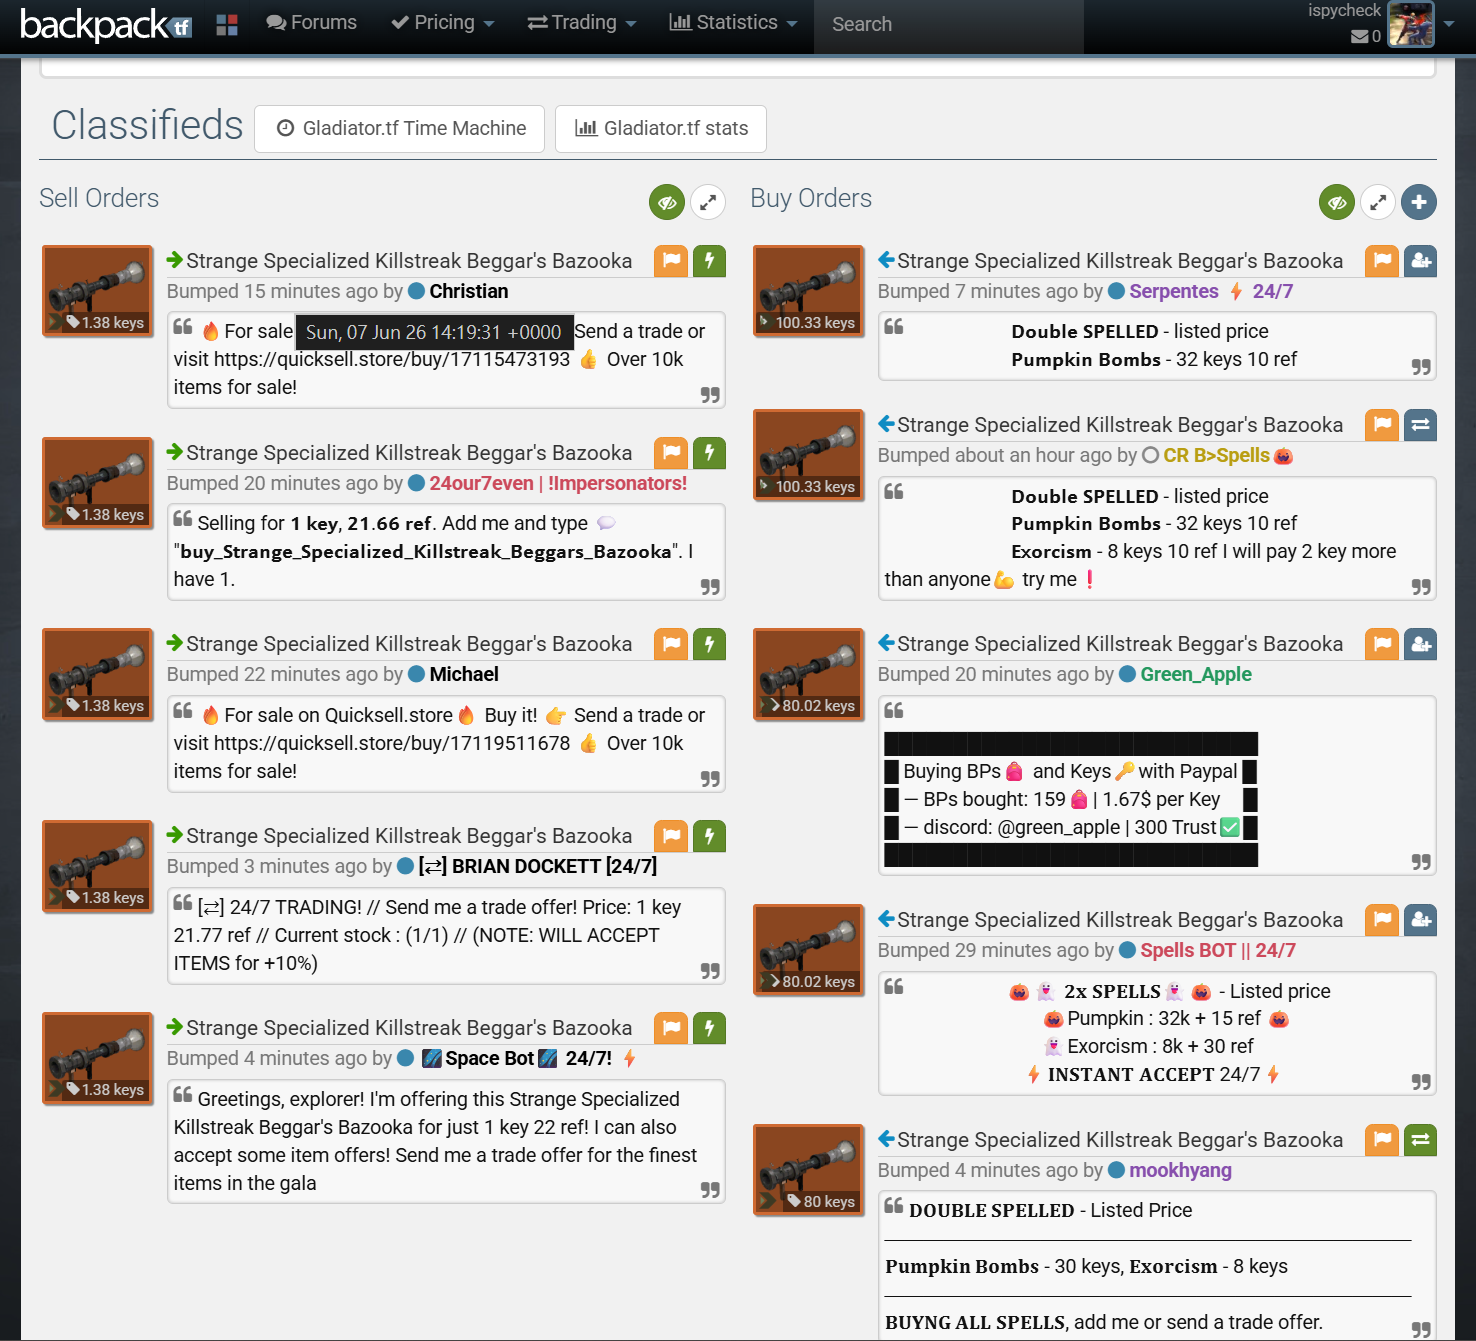Open item title on Serpentes' buy order
Screen dimensions: 1476x1341
click(x=1120, y=261)
